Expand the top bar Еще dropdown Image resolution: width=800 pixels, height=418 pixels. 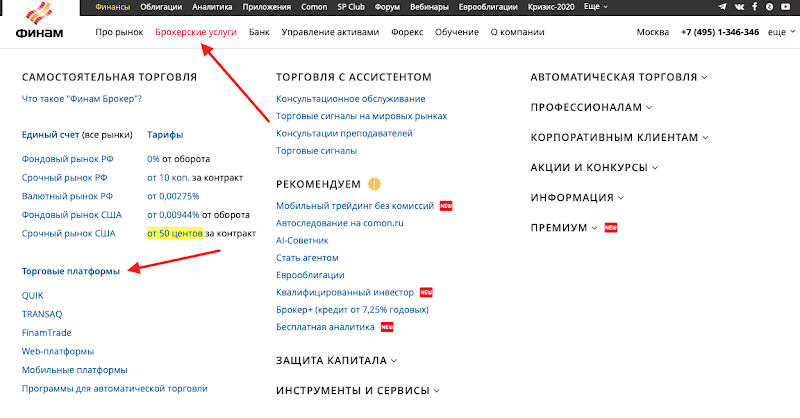(595, 7)
